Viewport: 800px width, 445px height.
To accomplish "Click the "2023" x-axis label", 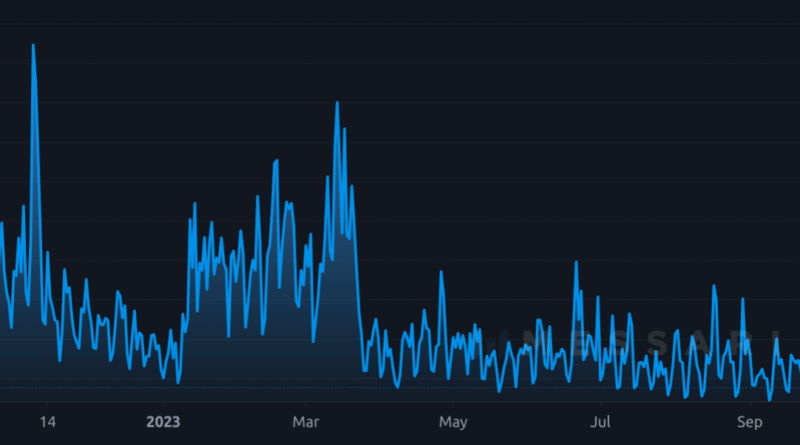I will (162, 421).
